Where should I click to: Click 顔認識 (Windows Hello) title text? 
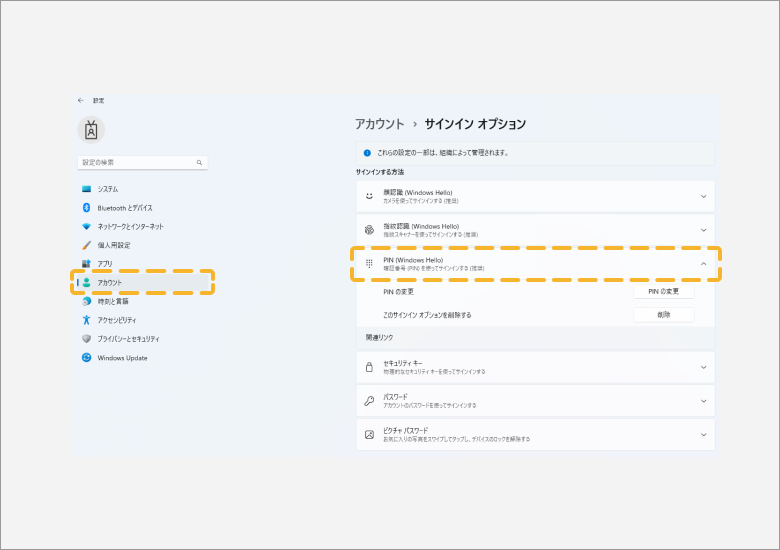(x=418, y=192)
